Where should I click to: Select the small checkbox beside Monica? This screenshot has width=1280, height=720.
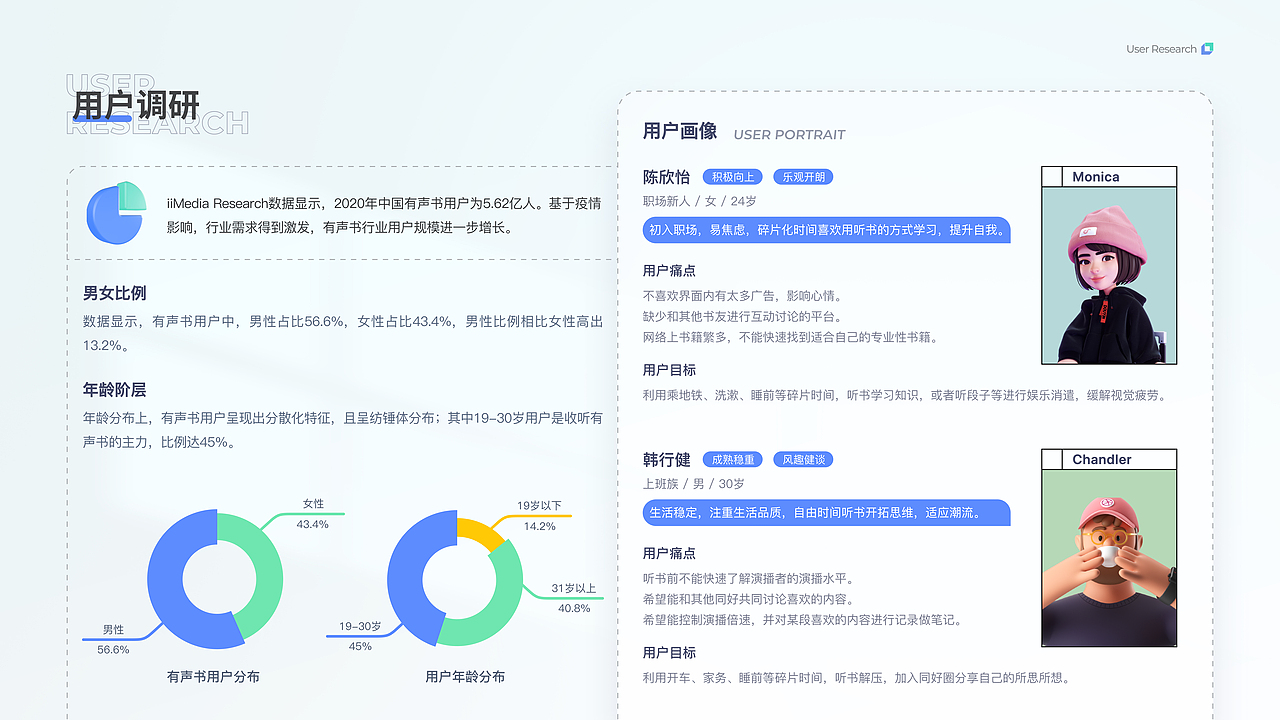(1052, 177)
